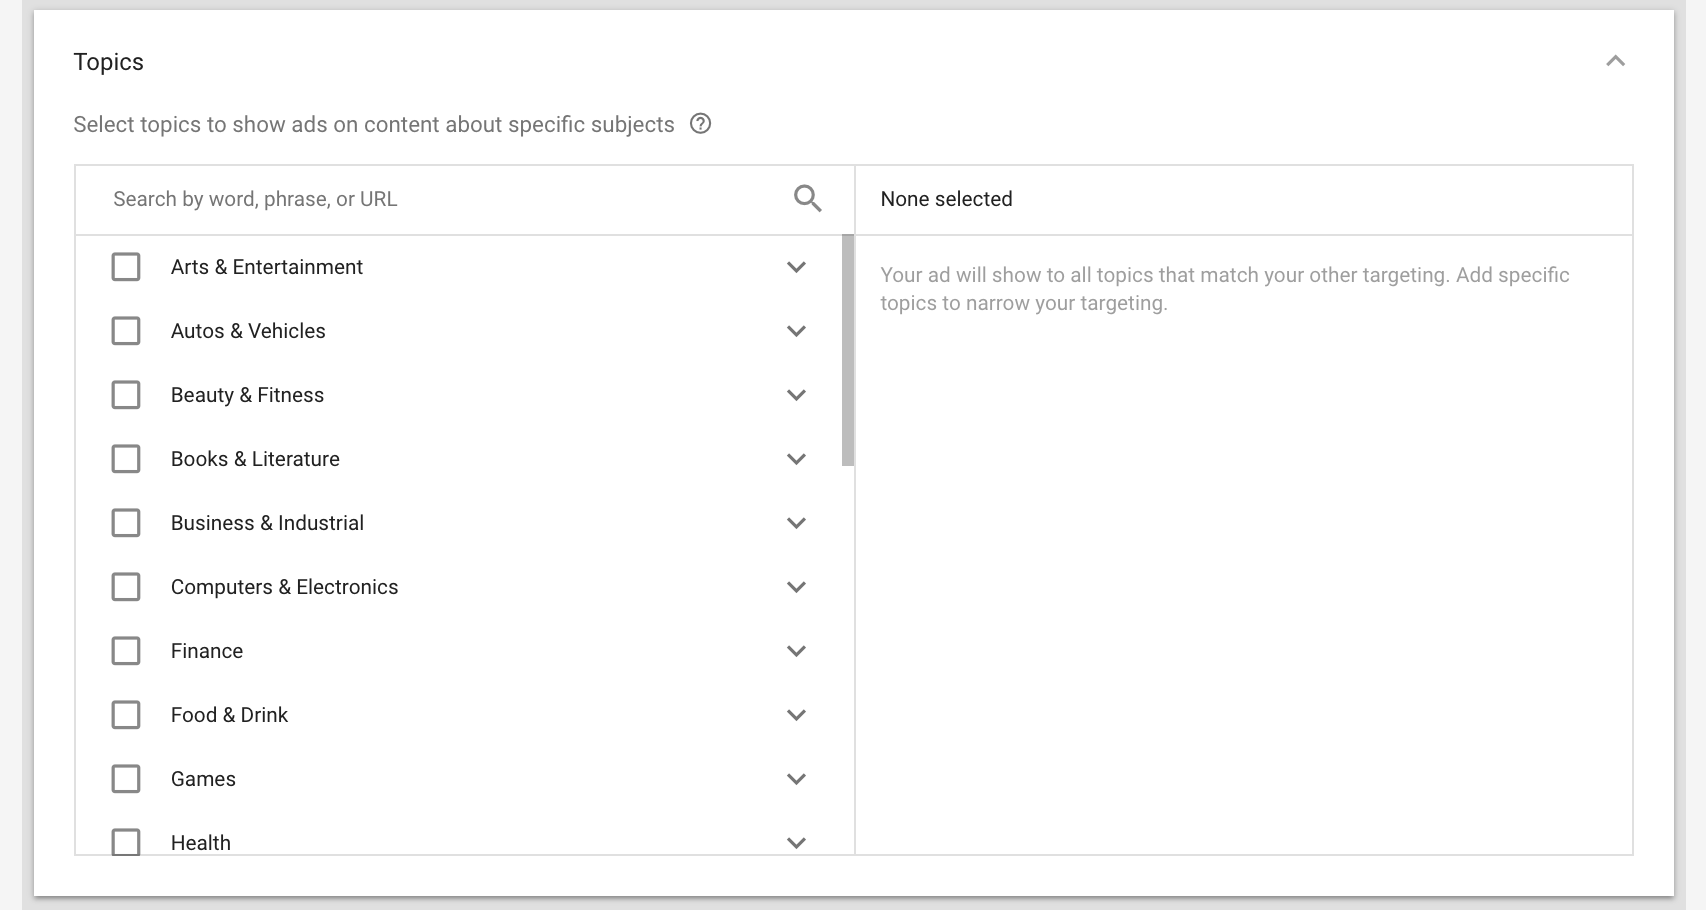Check the Games topic checkbox
The image size is (1706, 910).
[x=126, y=779]
